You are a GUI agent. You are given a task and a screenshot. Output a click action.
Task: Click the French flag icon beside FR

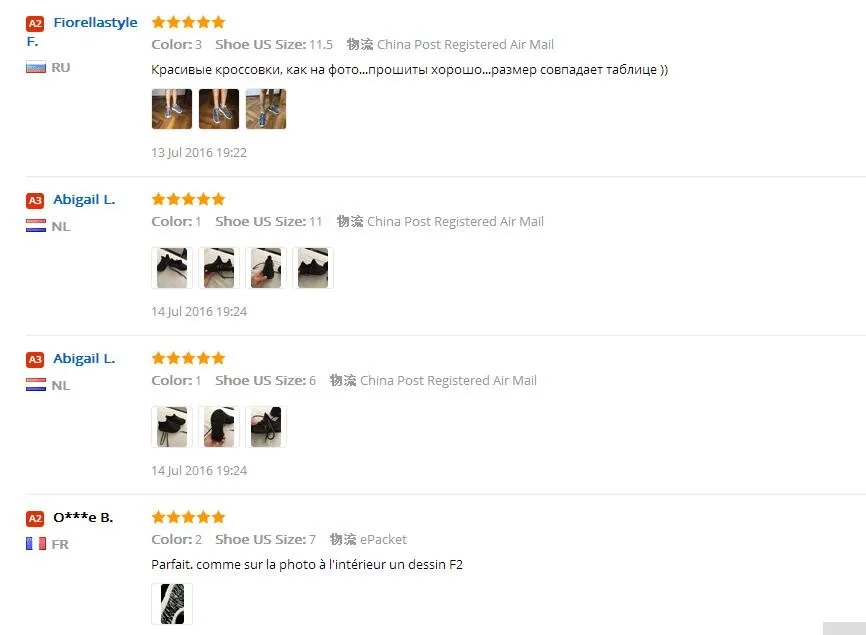[x=36, y=544]
